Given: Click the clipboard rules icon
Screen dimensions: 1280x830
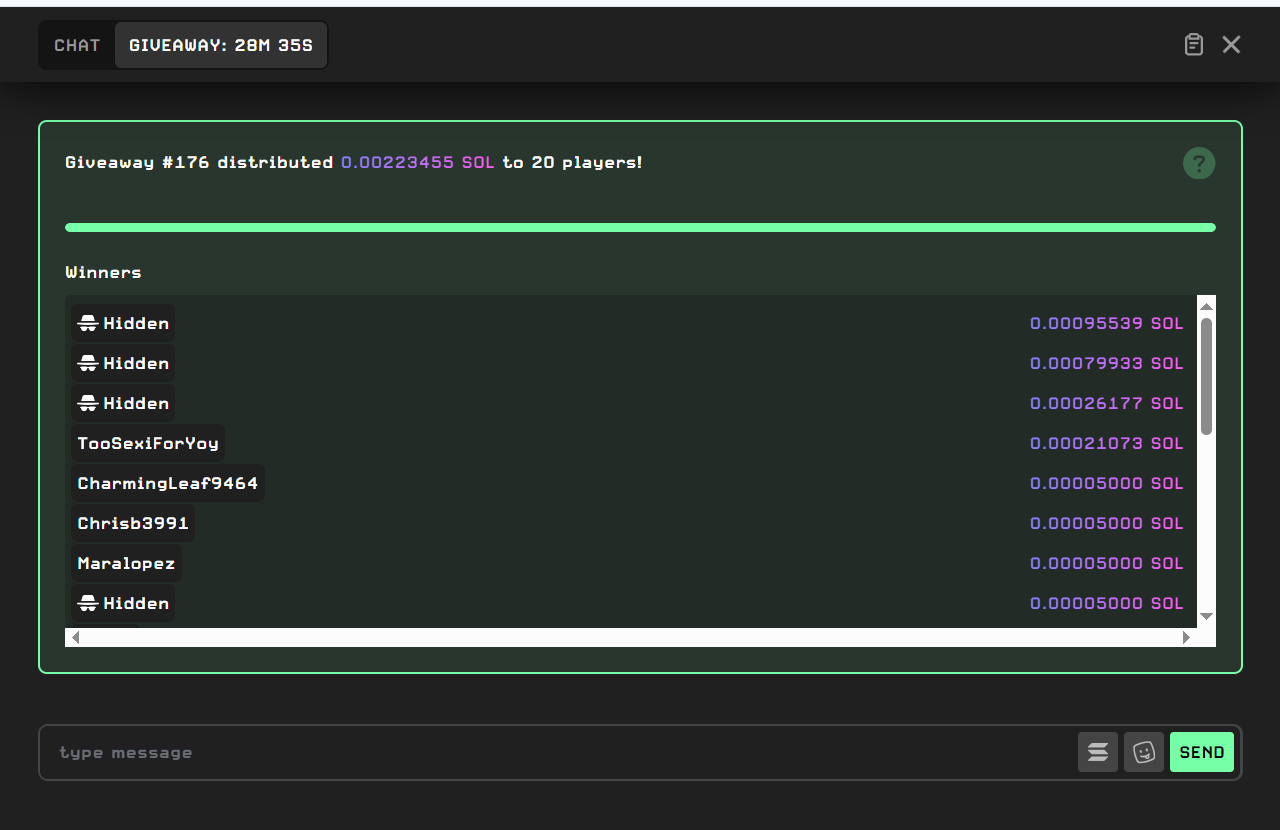Looking at the screenshot, I should tap(1193, 45).
